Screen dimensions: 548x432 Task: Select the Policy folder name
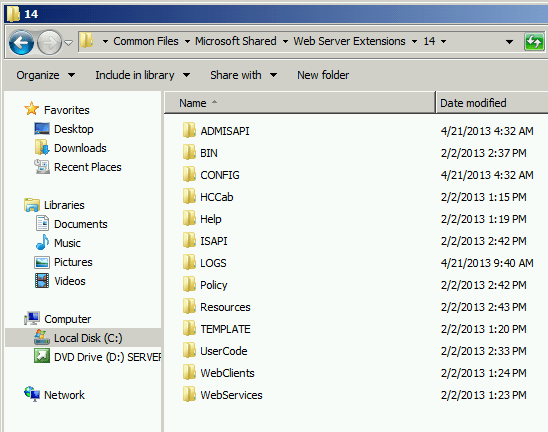214,285
